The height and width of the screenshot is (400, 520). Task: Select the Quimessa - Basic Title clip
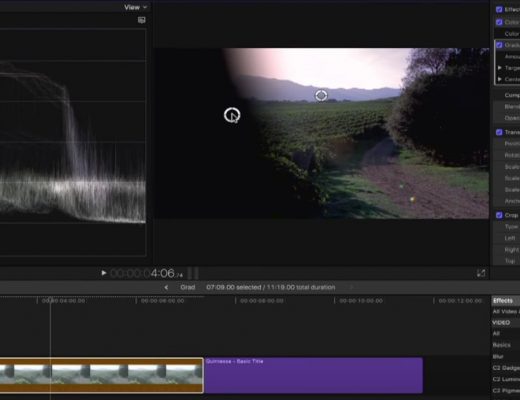click(314, 375)
